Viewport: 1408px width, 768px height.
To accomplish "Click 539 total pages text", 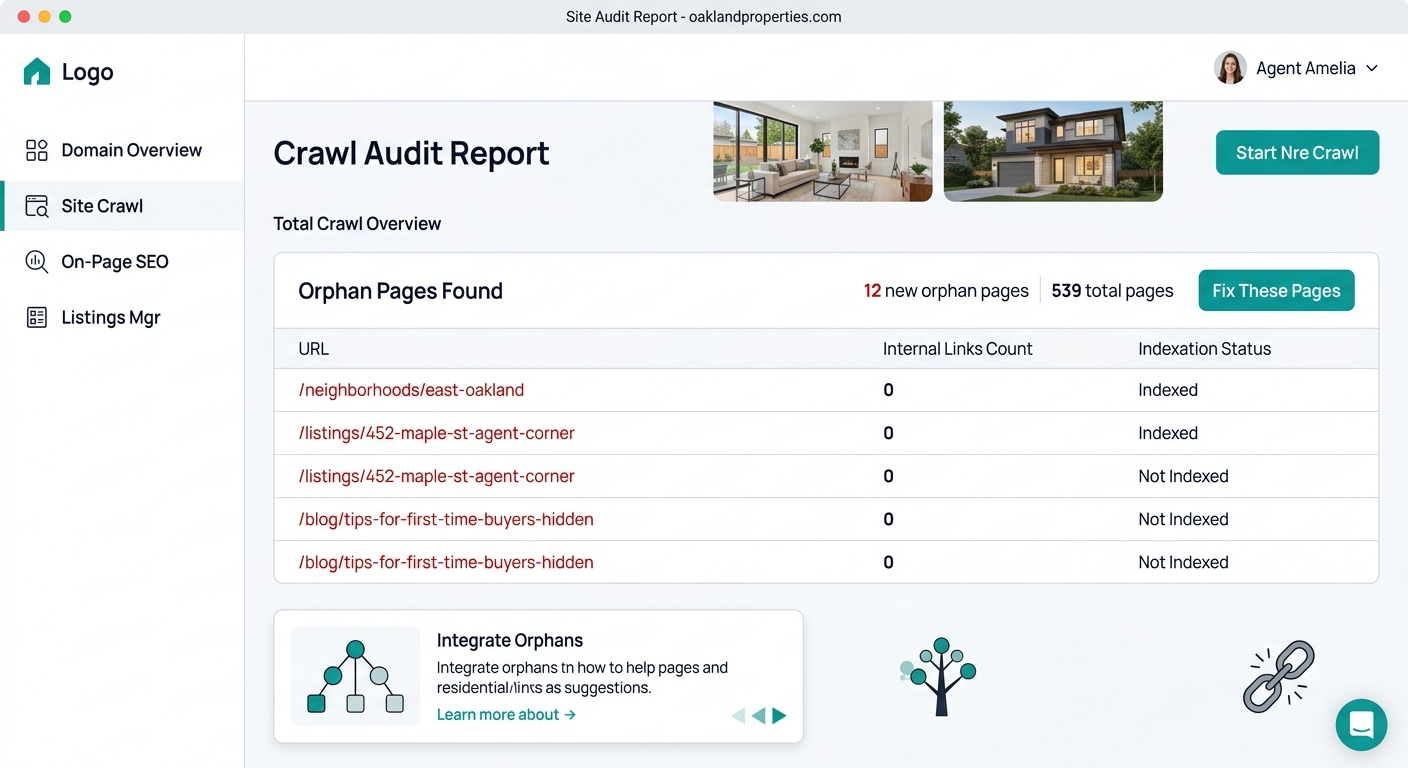I will pyautogui.click(x=1112, y=291).
